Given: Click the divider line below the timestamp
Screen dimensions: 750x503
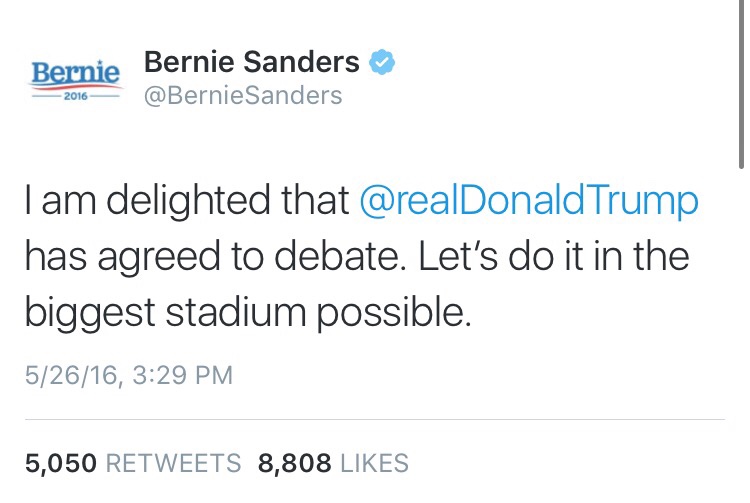Looking at the screenshot, I should point(375,419).
